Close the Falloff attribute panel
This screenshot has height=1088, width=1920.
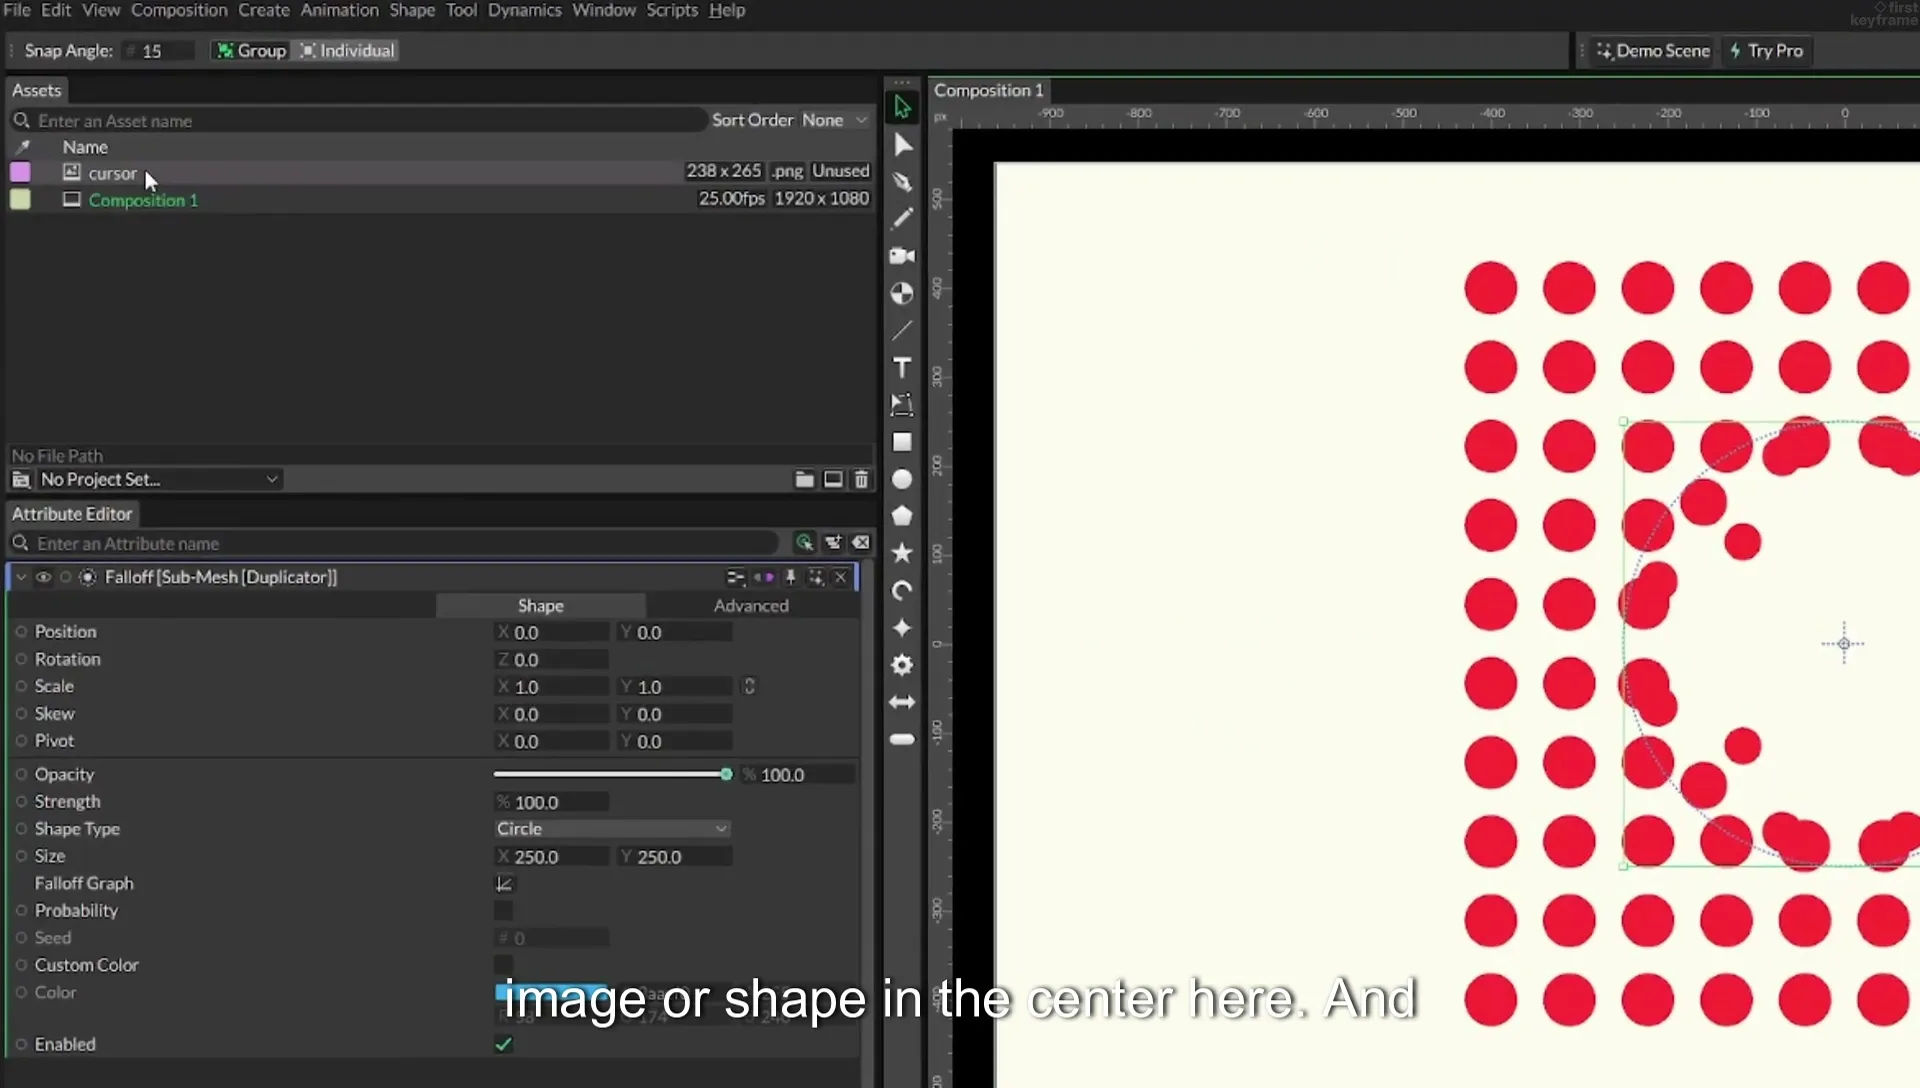pyautogui.click(x=841, y=577)
